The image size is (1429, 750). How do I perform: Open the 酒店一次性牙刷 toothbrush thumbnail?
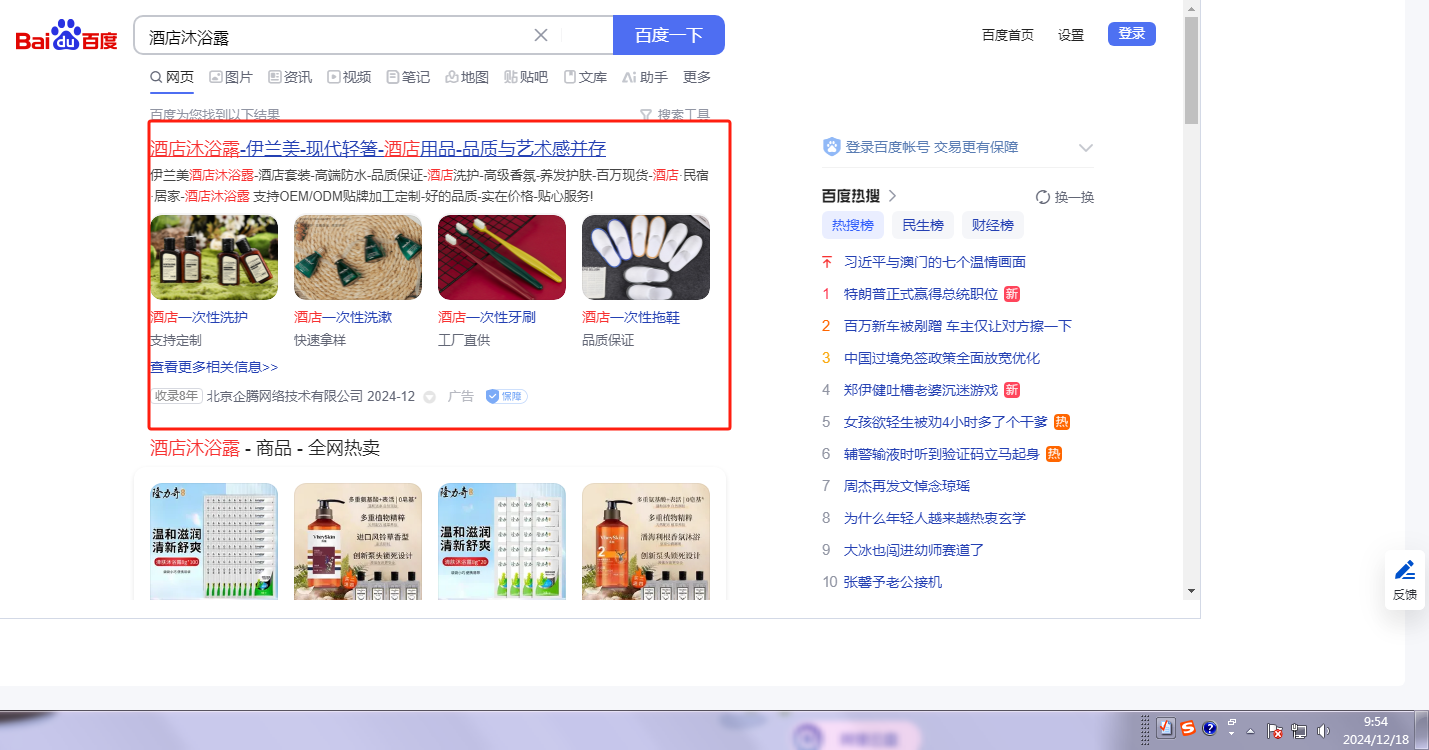pyautogui.click(x=502, y=257)
